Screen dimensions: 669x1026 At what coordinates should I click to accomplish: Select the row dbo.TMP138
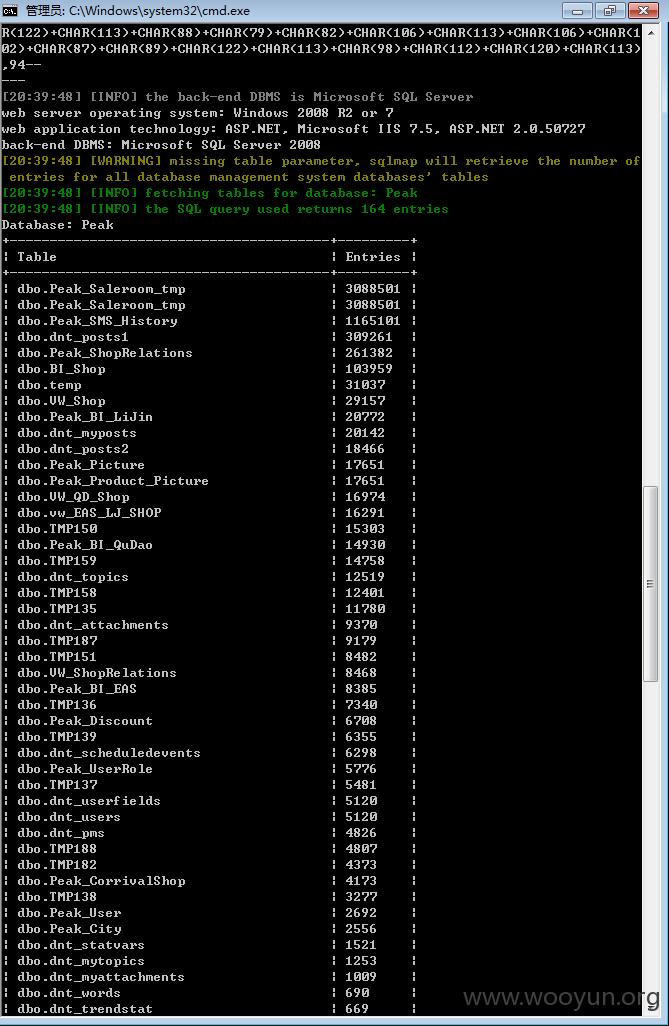pyautogui.click(x=209, y=897)
